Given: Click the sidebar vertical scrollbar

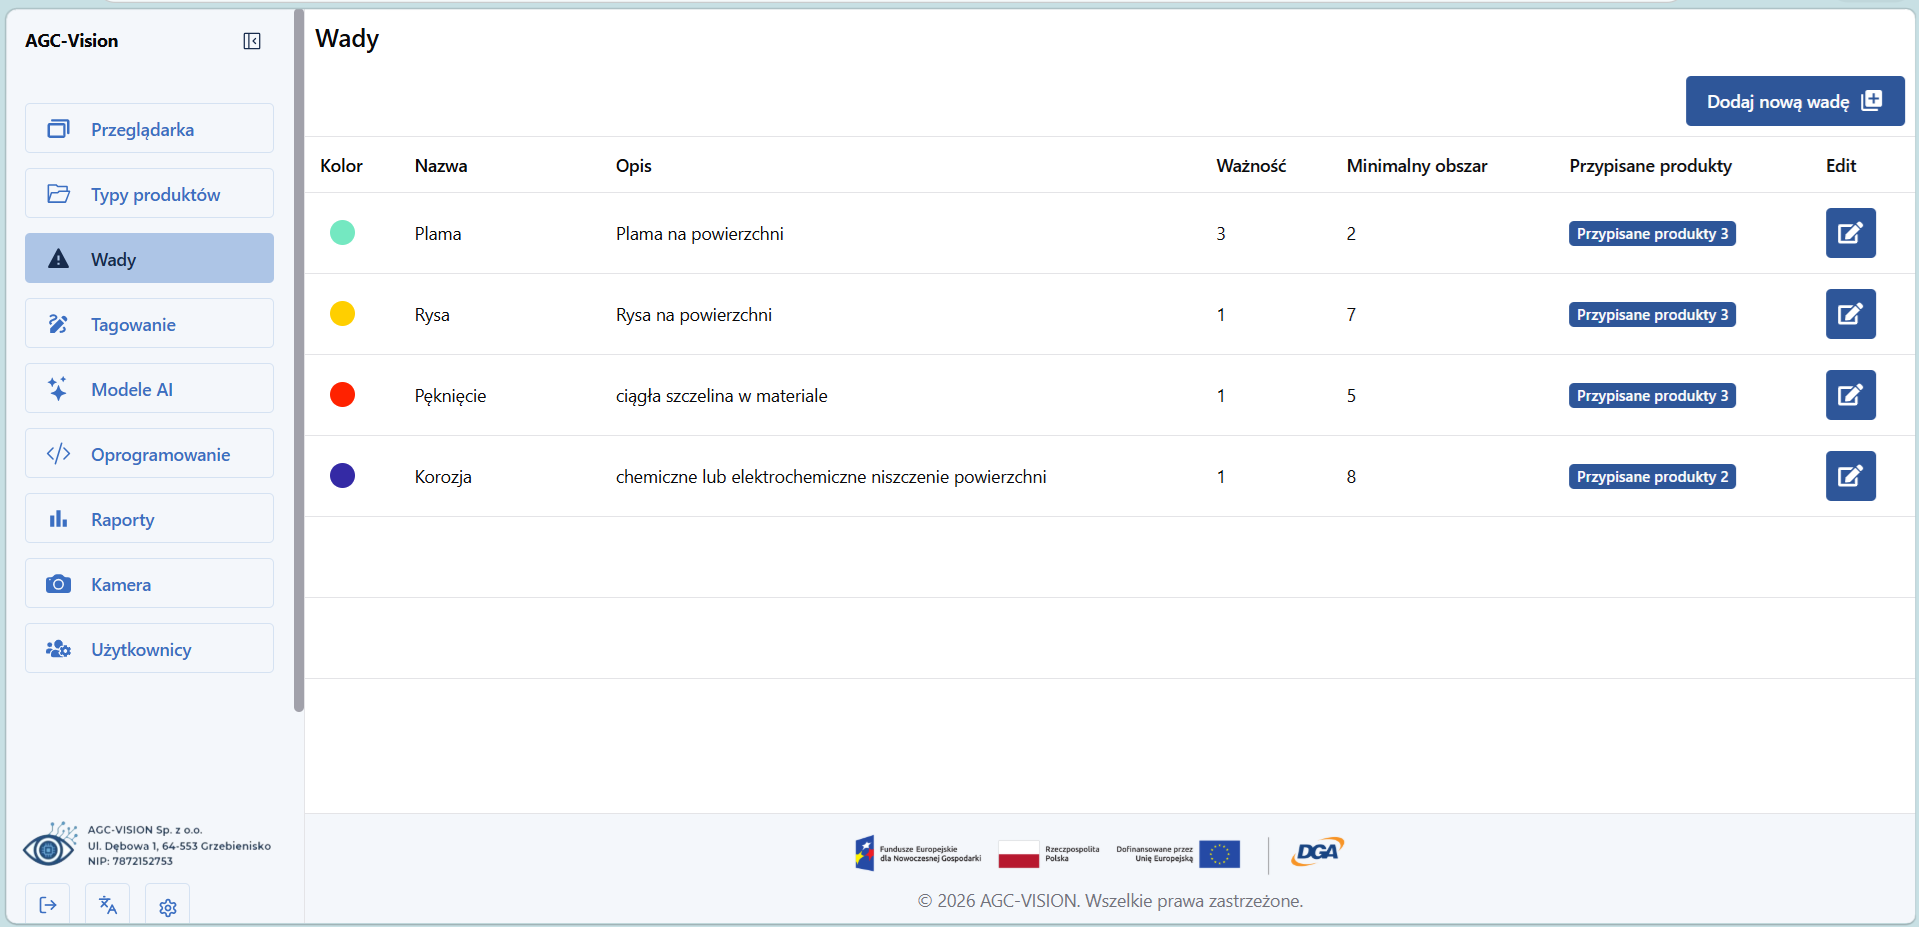Looking at the screenshot, I should [x=298, y=360].
